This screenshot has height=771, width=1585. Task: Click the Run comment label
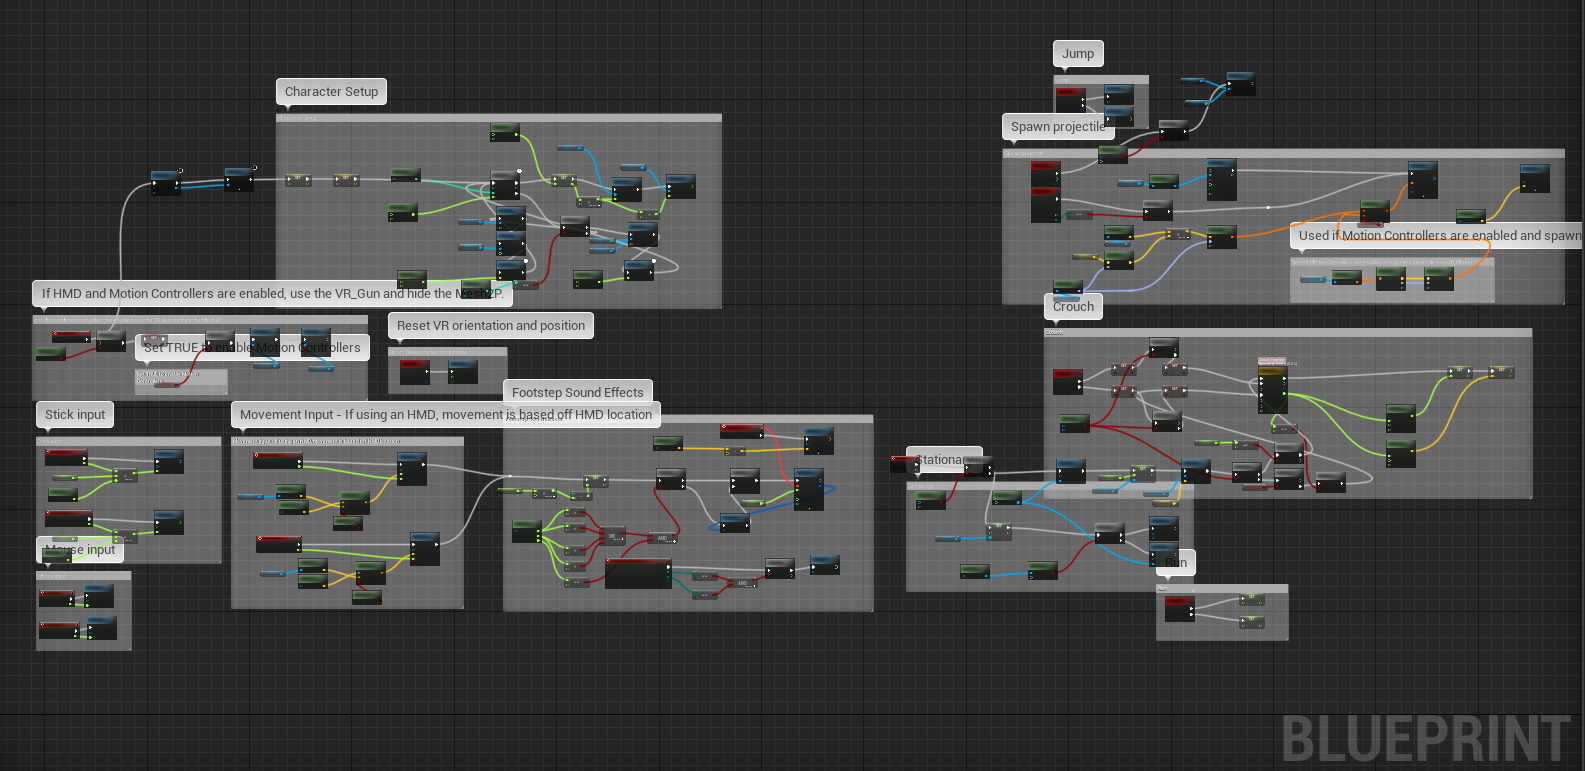(1176, 563)
